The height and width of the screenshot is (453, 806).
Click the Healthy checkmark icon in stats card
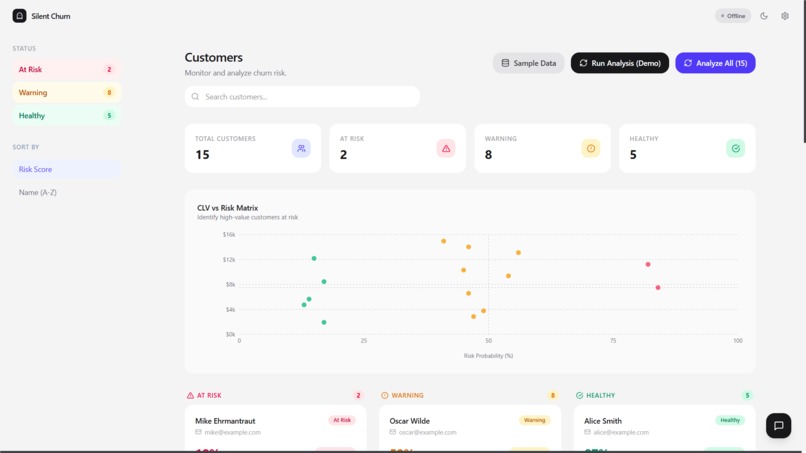click(x=736, y=149)
